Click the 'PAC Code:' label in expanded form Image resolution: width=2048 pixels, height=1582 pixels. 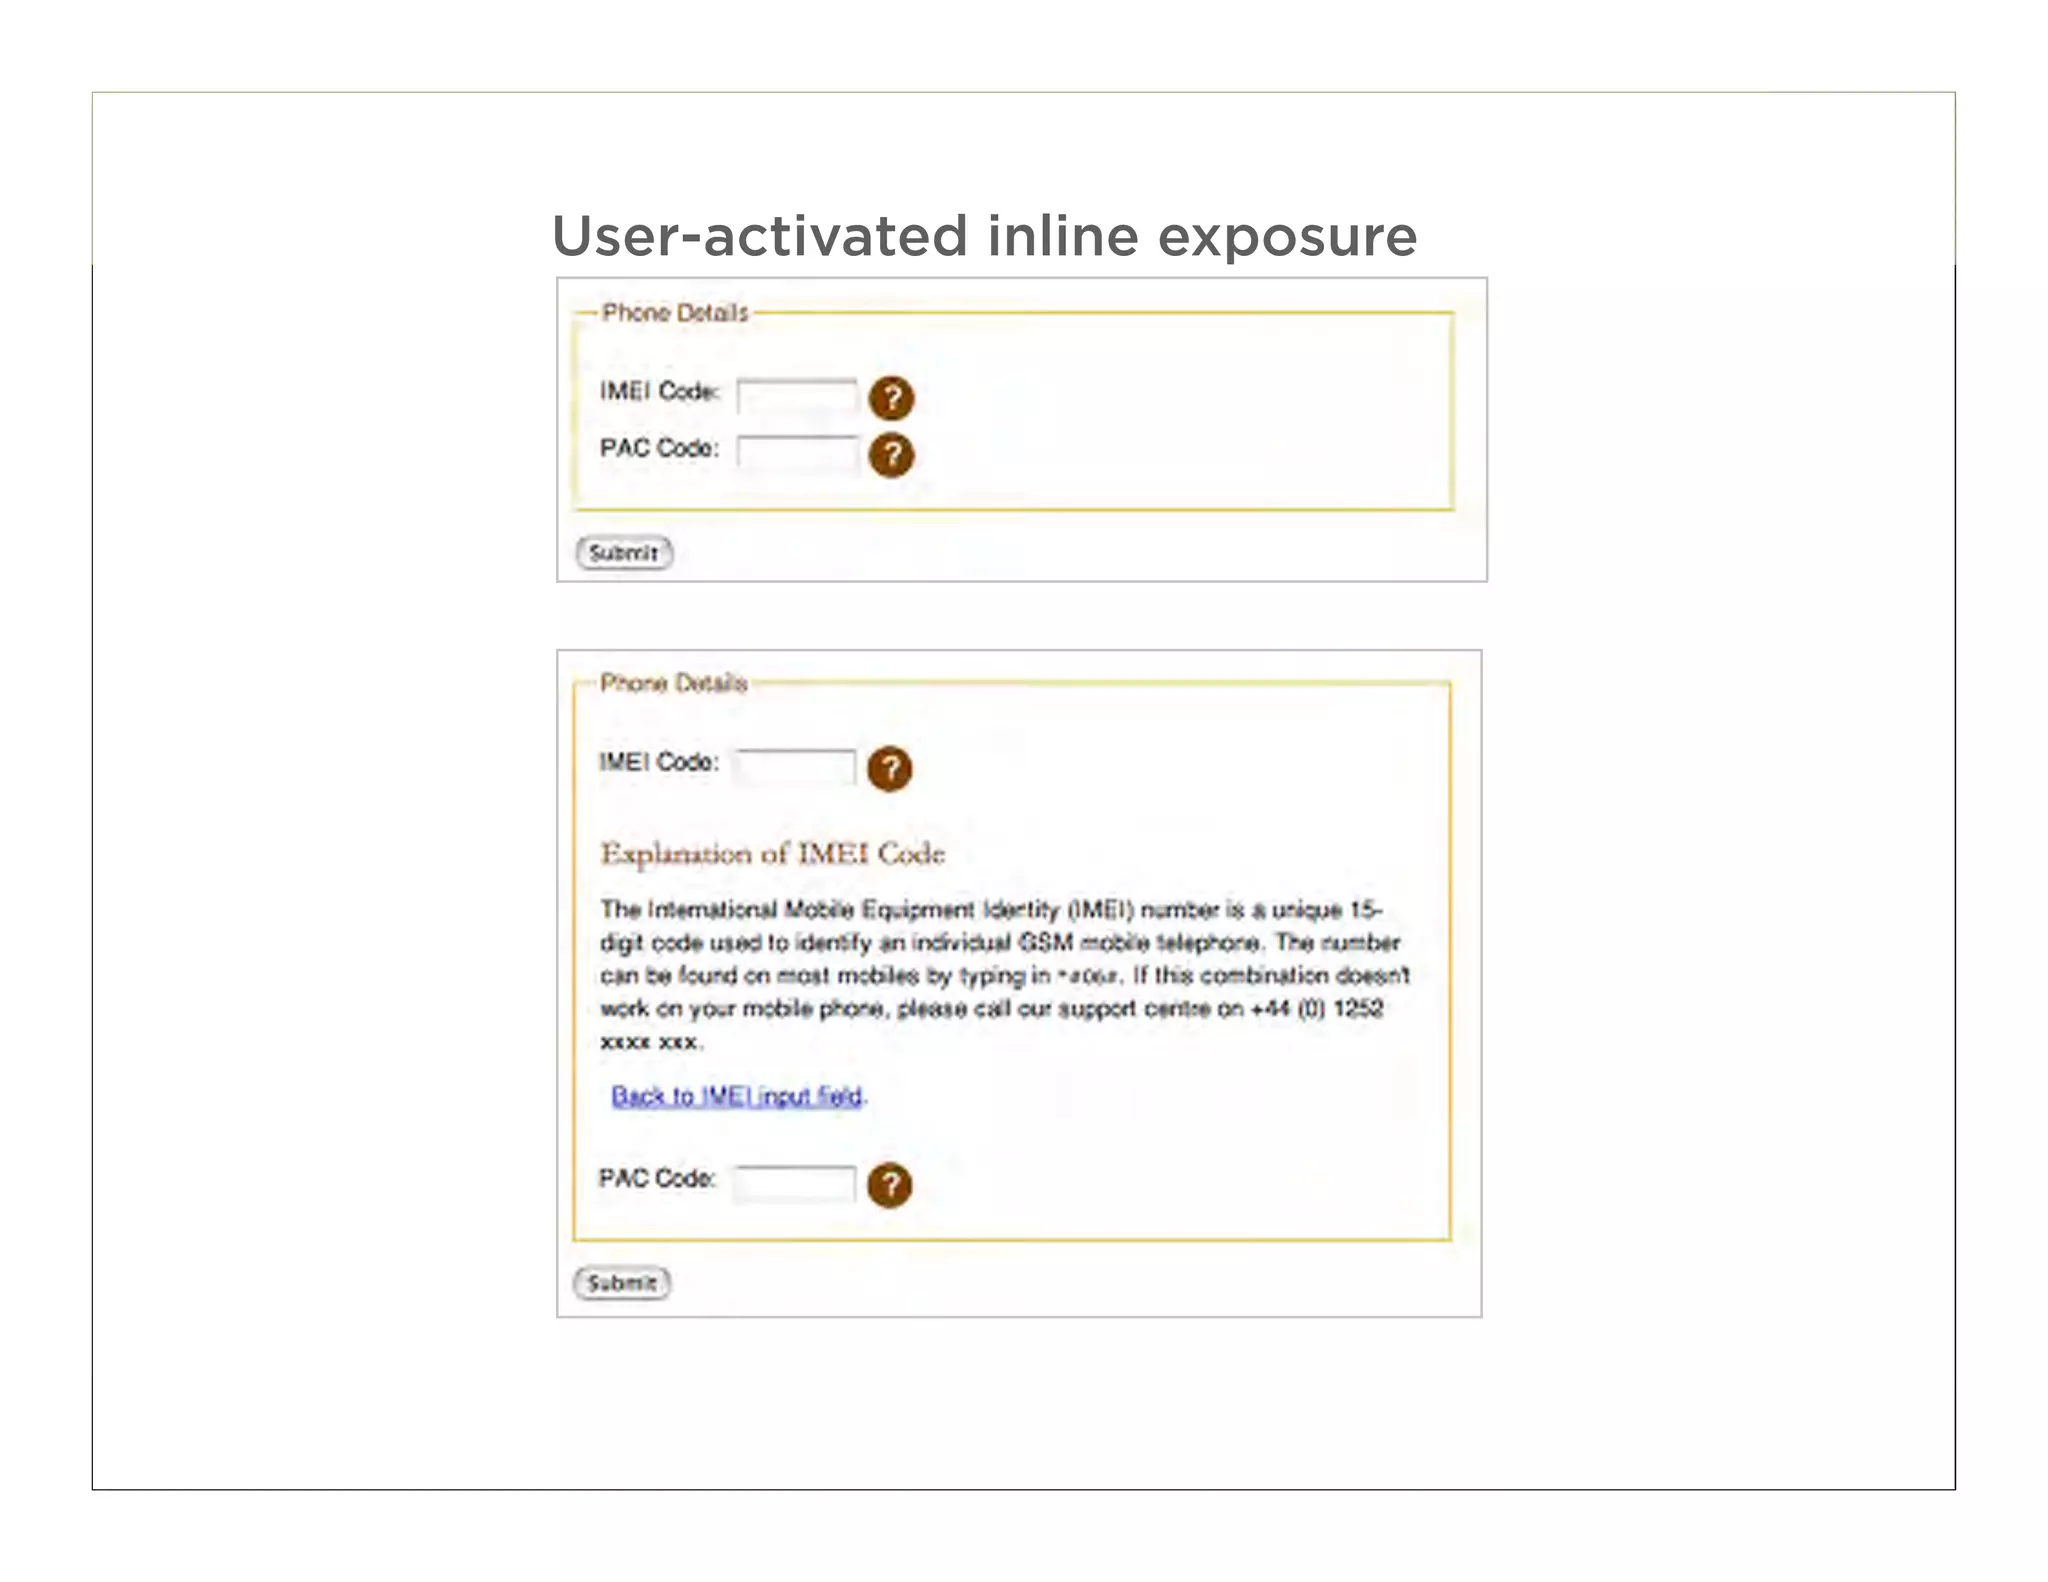(657, 1178)
